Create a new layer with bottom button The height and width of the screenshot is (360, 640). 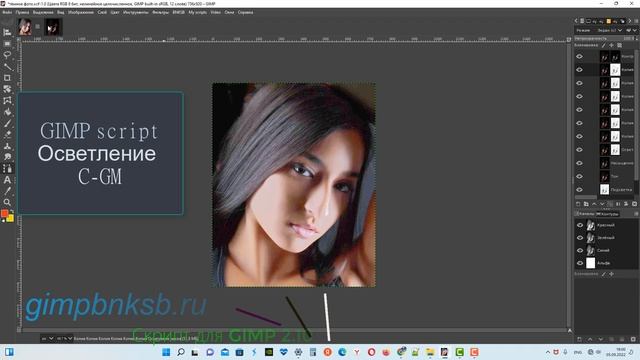pos(578,204)
